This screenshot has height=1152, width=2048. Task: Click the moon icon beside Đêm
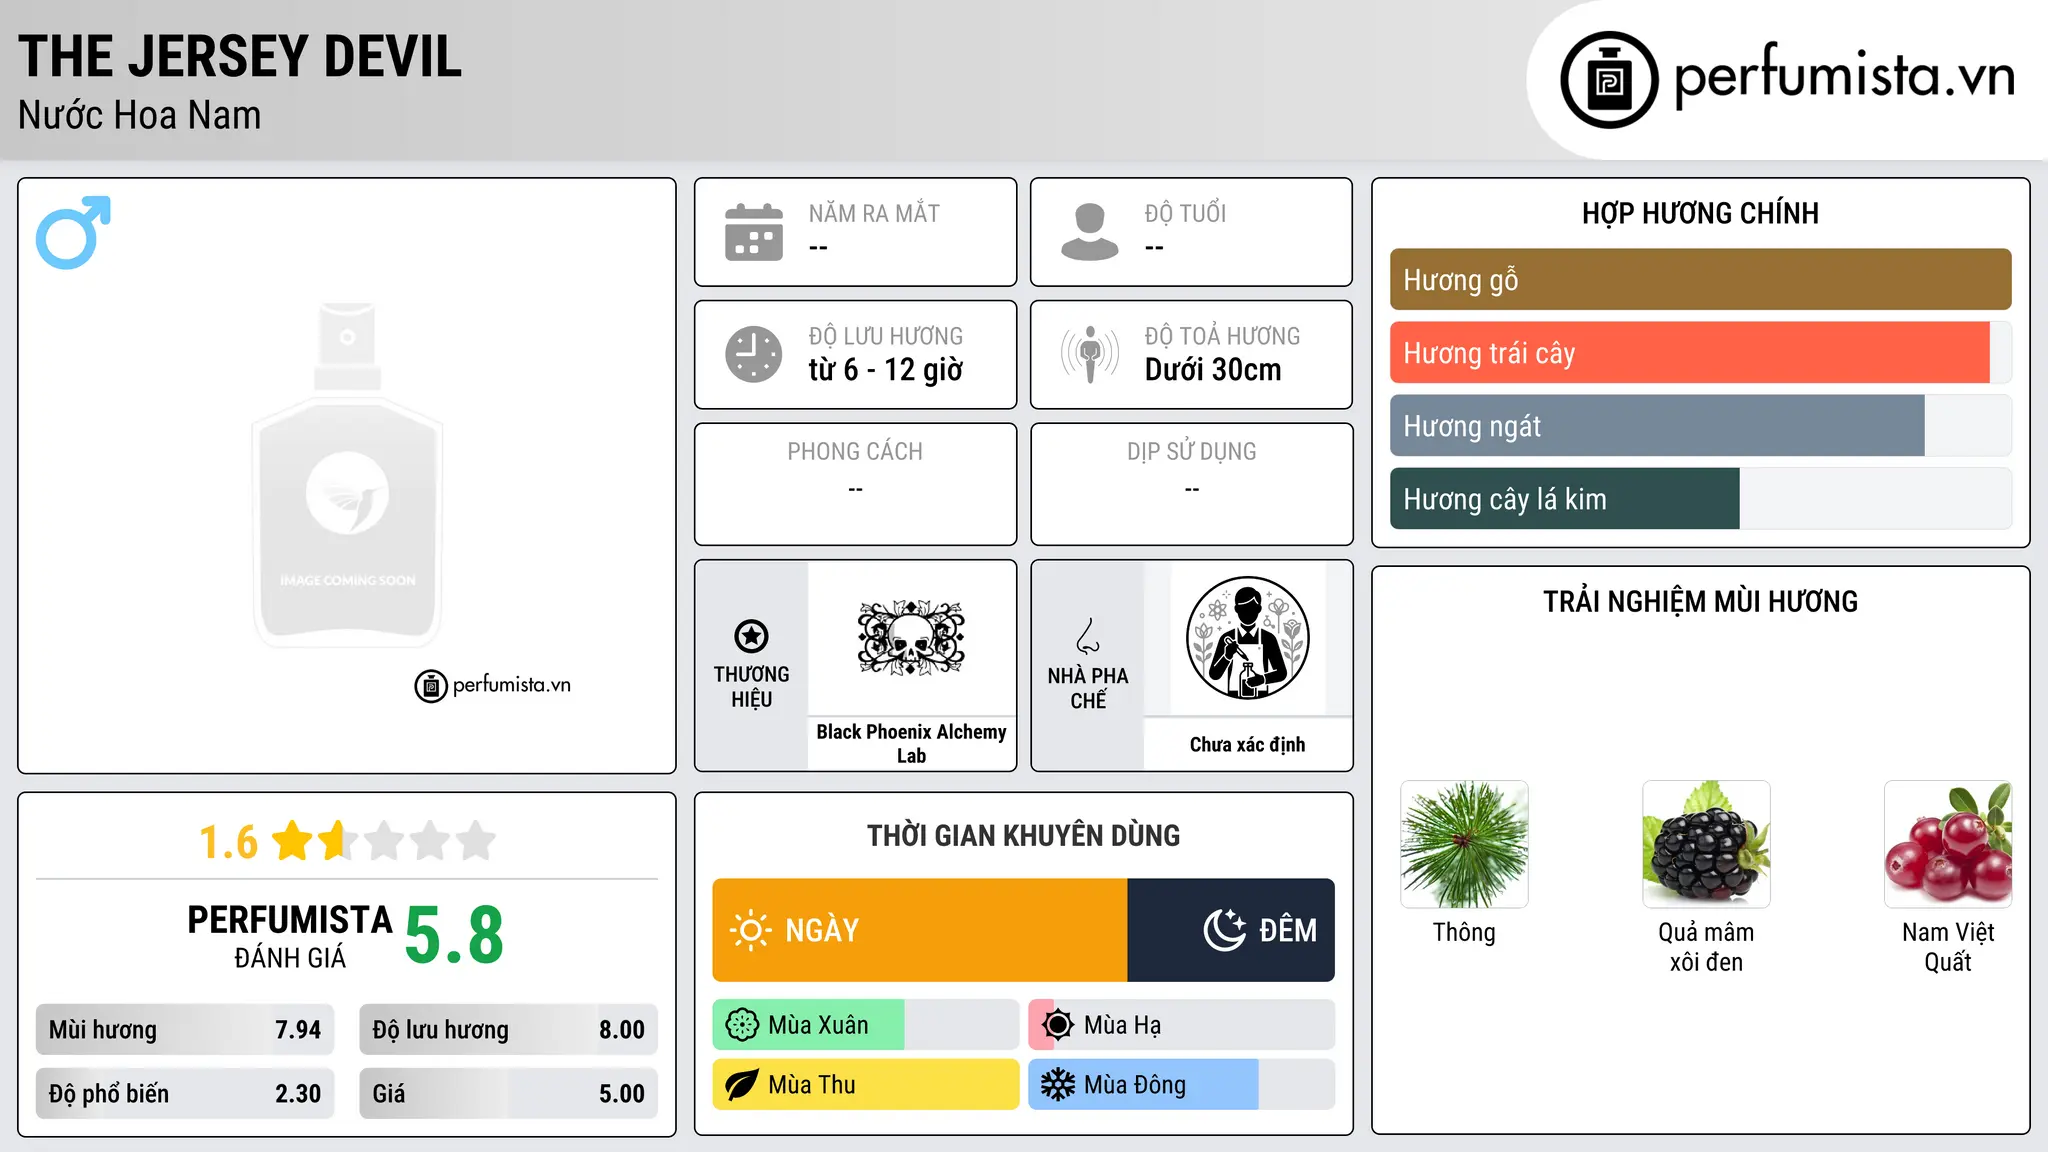(x=1225, y=930)
